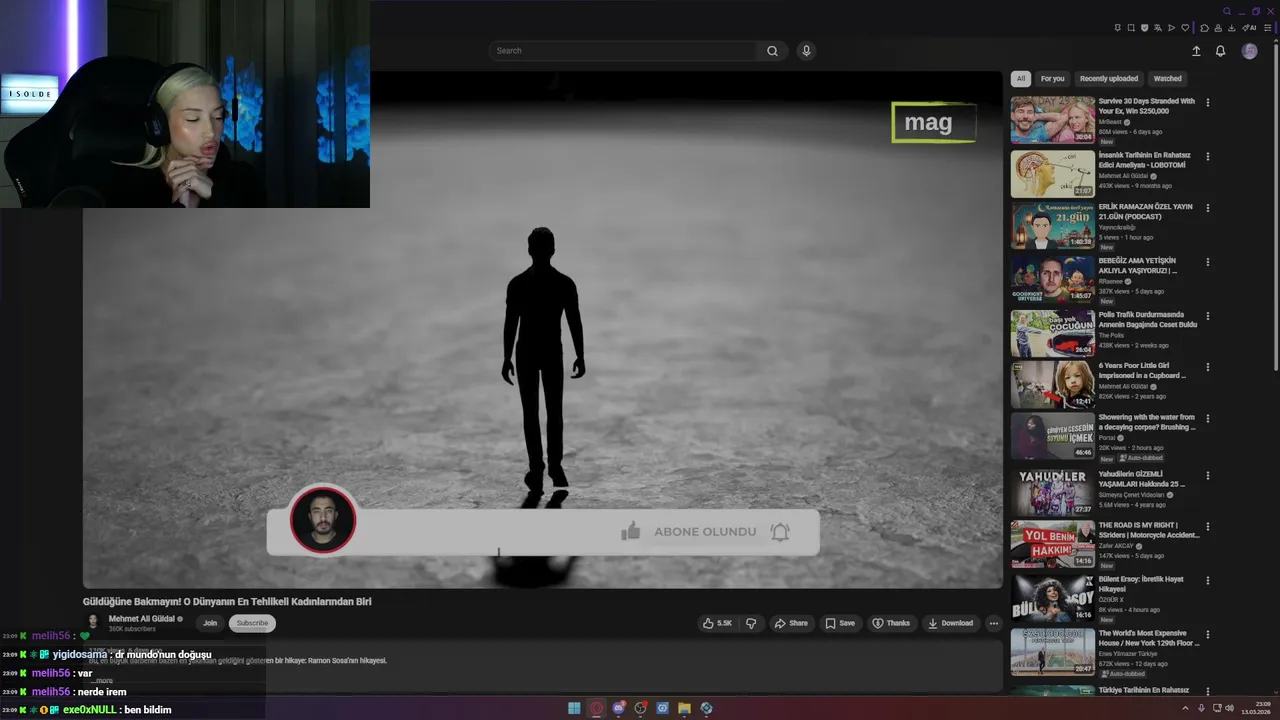Click the YouTube search magnifier button
Image resolution: width=1280 pixels, height=720 pixels.
pos(772,51)
